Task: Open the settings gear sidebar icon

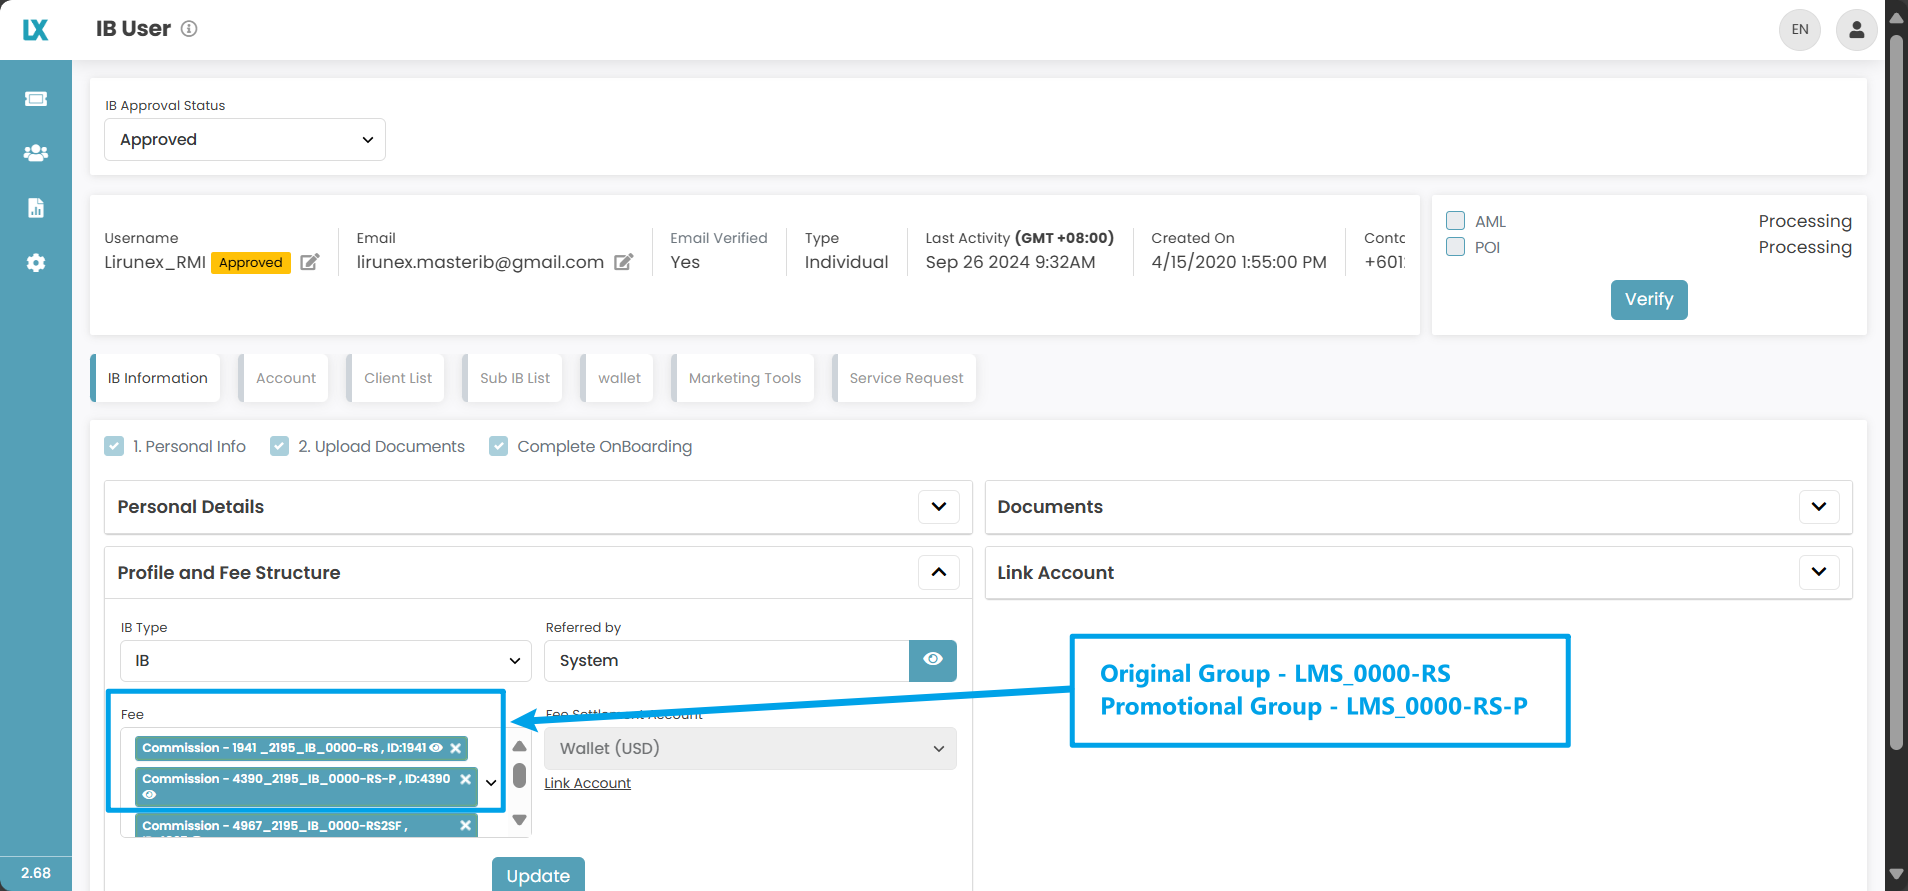Action: pos(36,263)
